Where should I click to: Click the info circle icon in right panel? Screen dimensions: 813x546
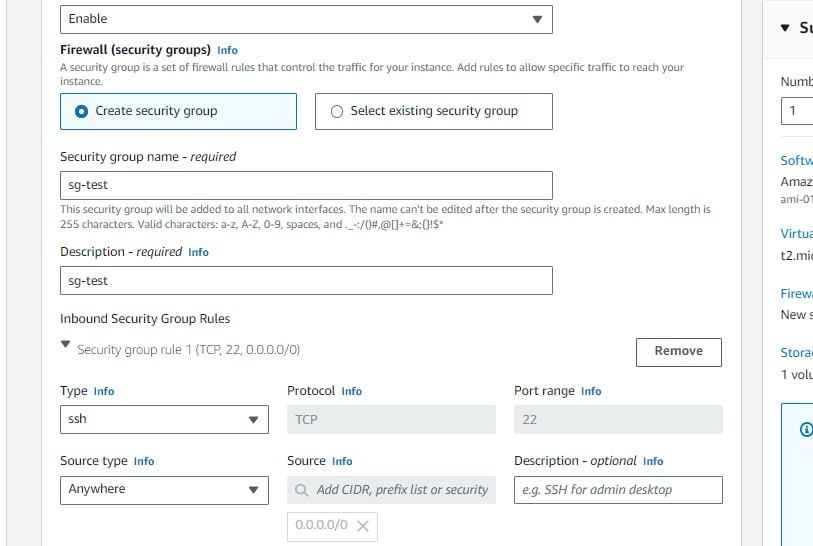(x=806, y=429)
